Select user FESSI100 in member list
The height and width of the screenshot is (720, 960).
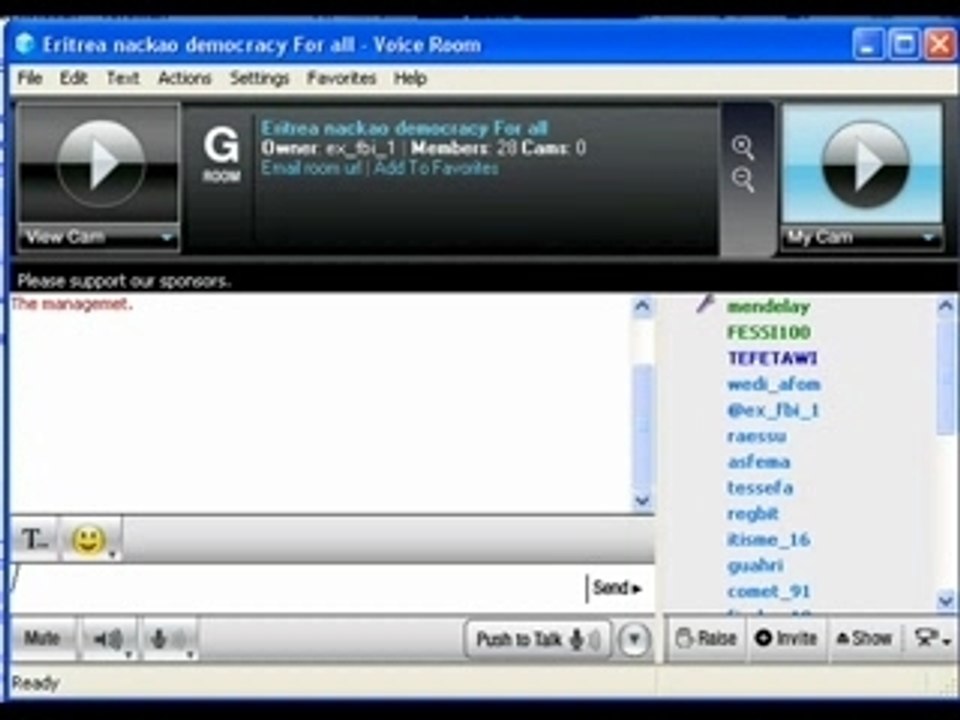click(769, 332)
